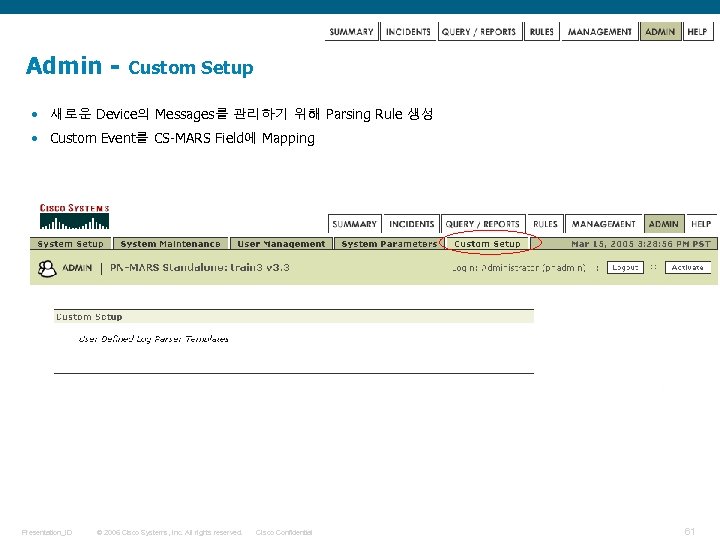
Task: Open INCIDENTS tab in slide header navigation
Action: pyautogui.click(x=408, y=32)
